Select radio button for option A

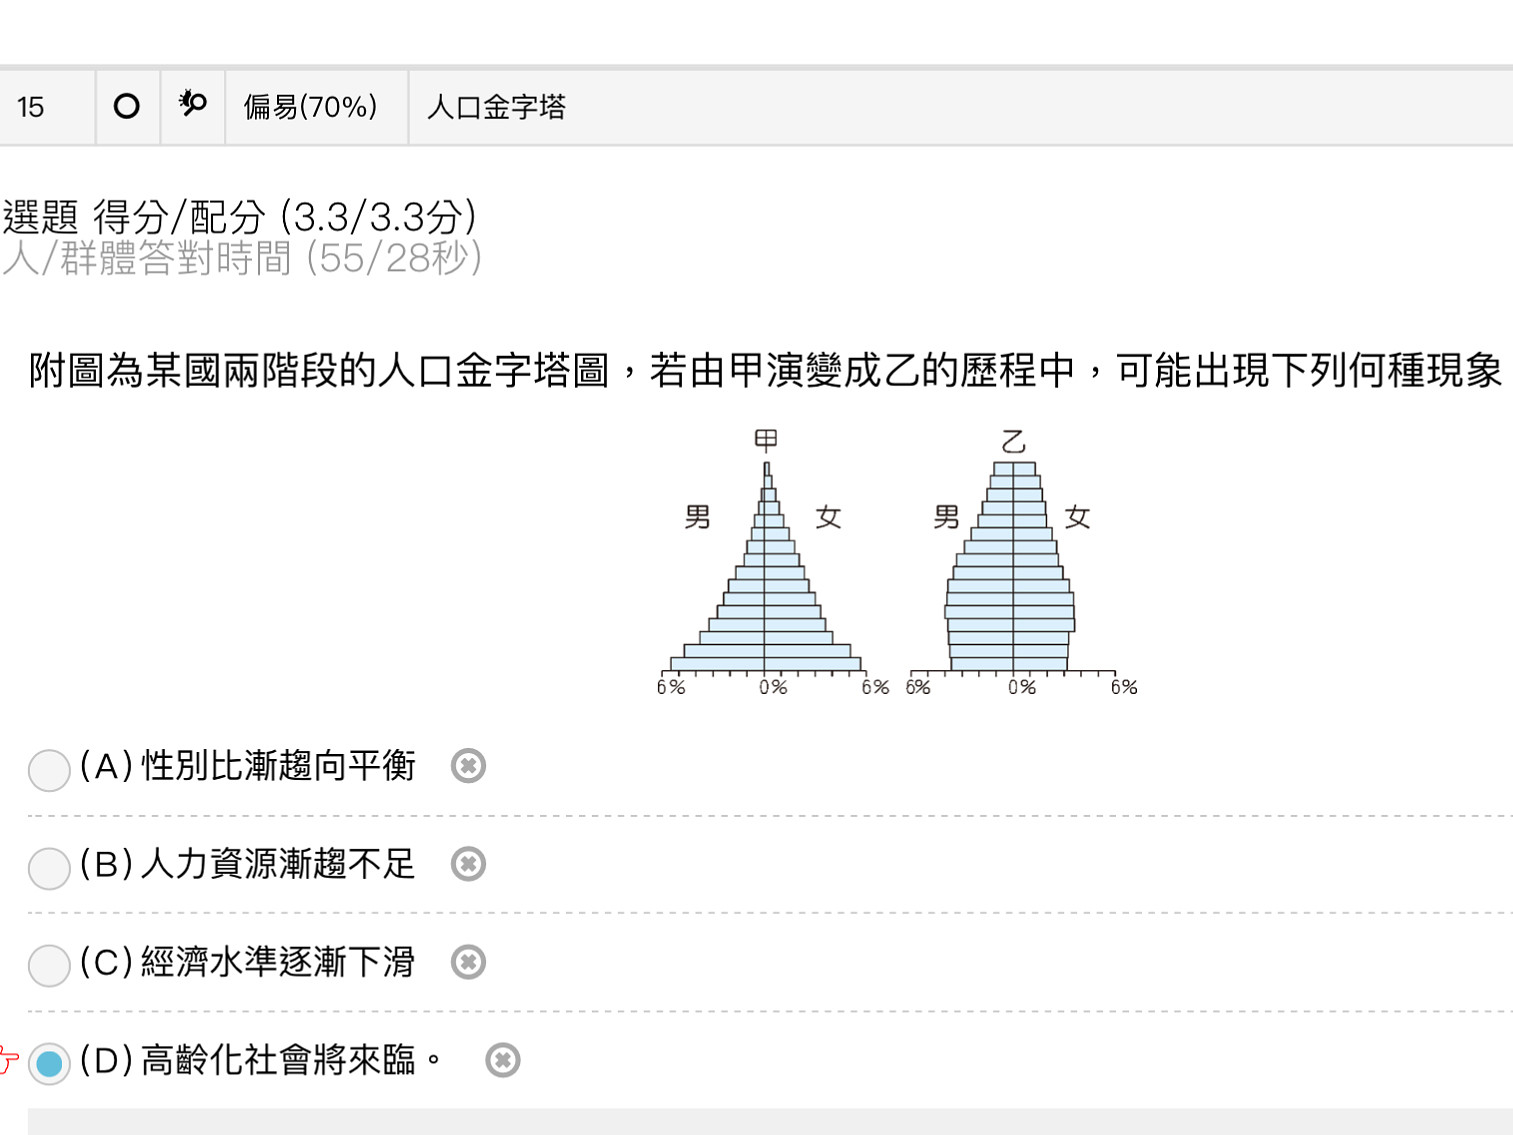pos(49,770)
